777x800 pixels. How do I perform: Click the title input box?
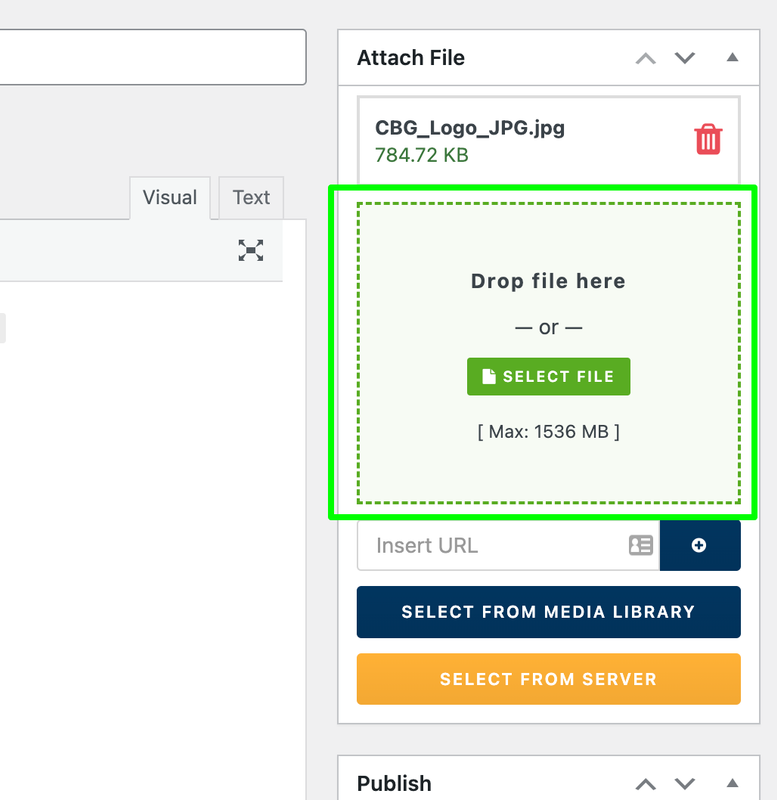click(x=153, y=57)
